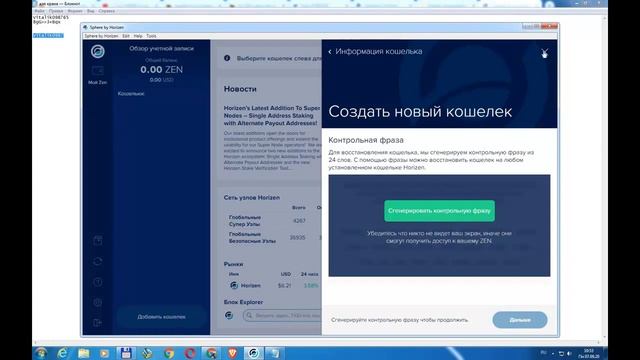Open the Sphere by Horizen menu
Screen dimensions: 640x360
101,36
